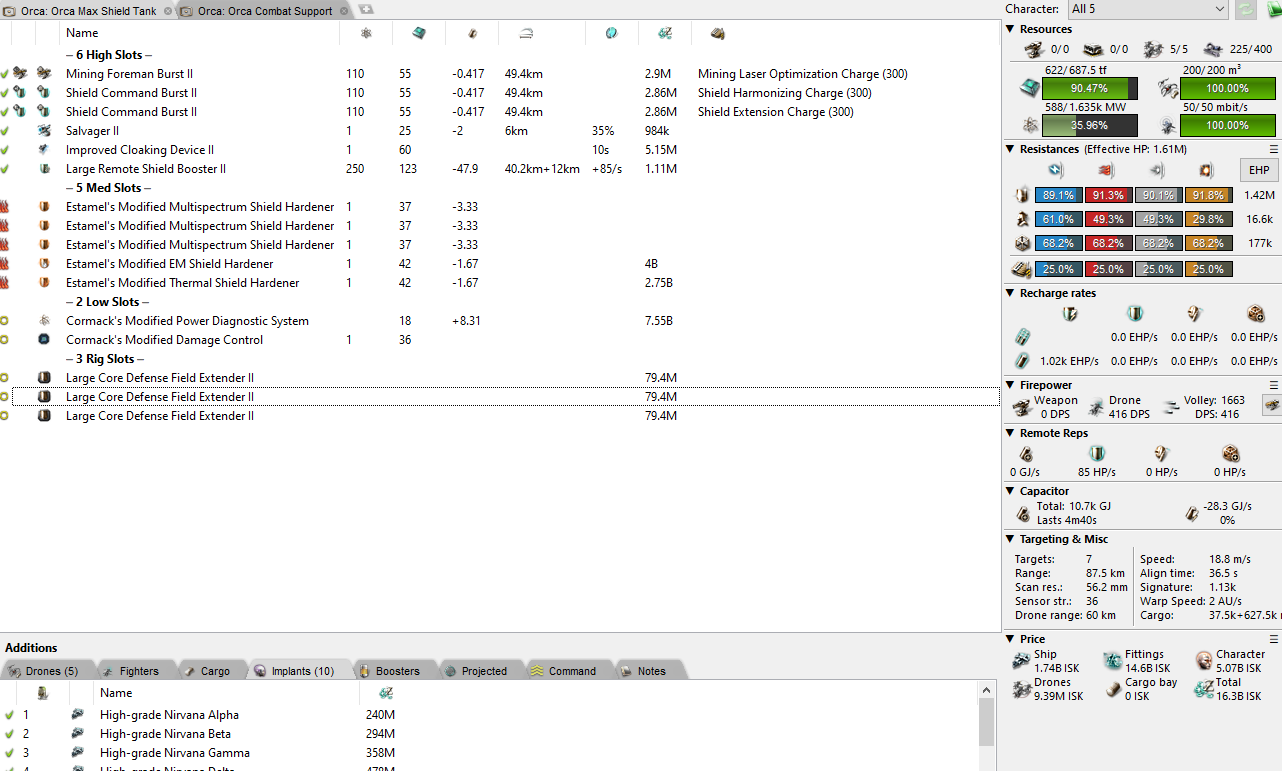Collapse the Firepower panel
Screen dimensions: 1282x771
click(x=1010, y=385)
